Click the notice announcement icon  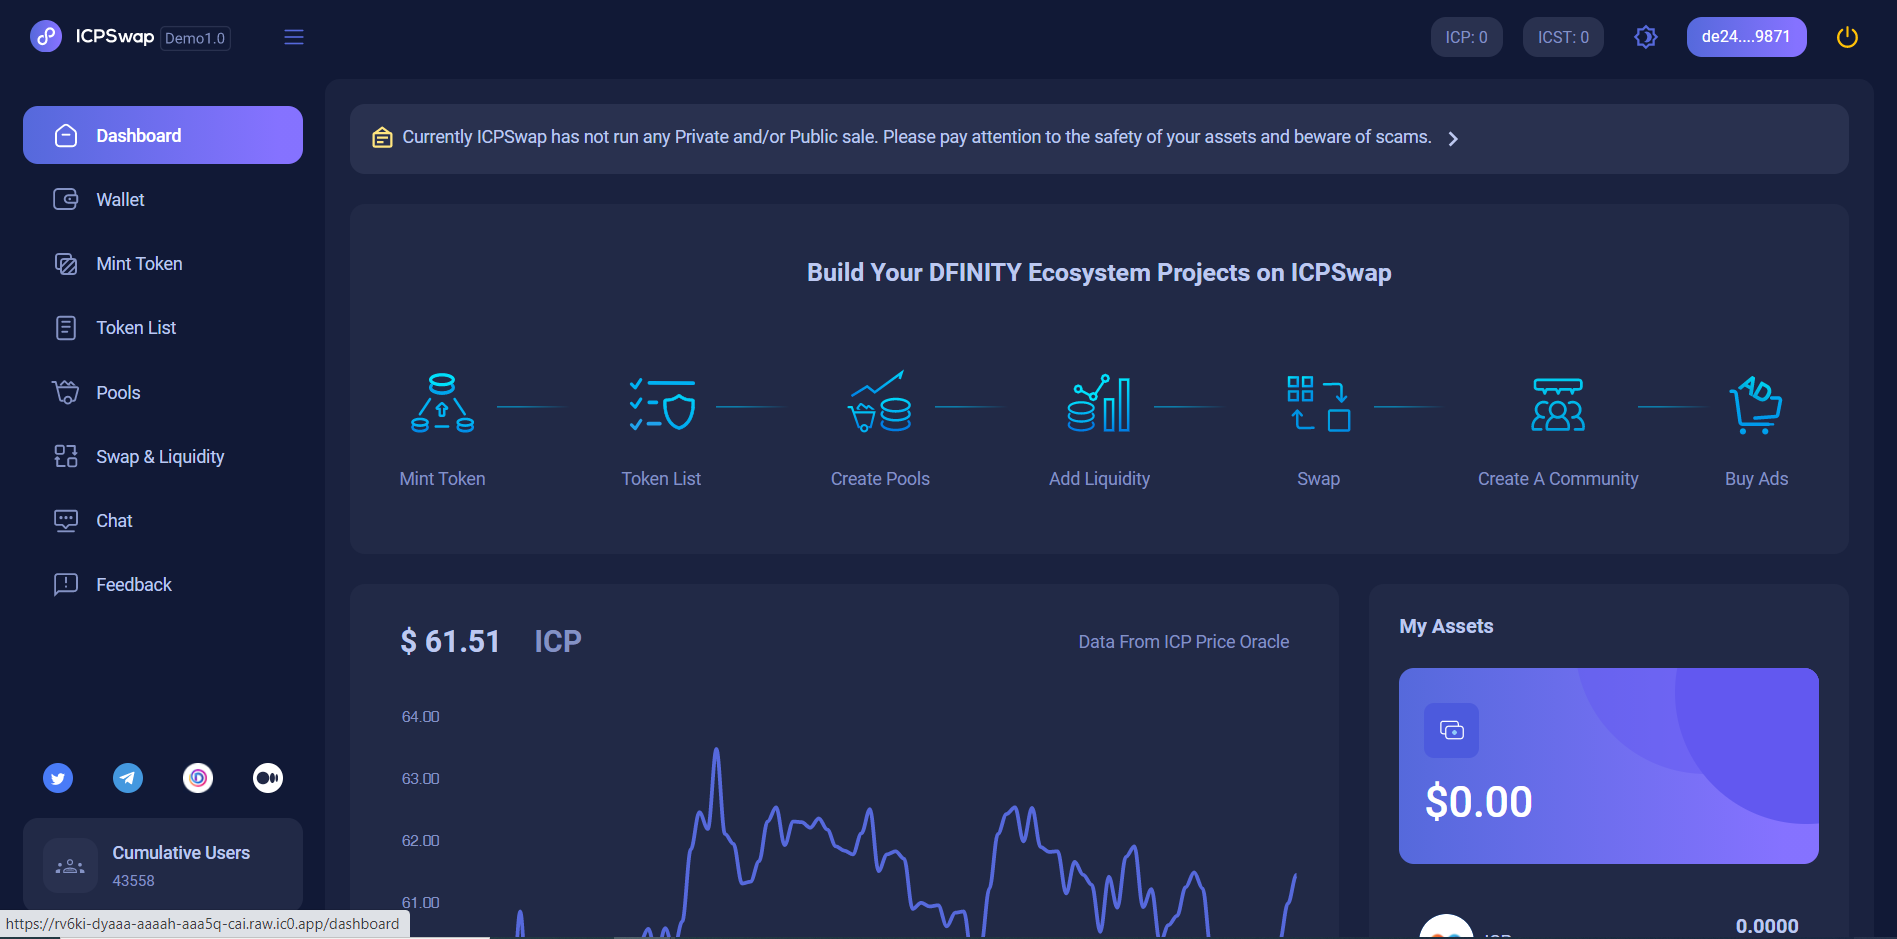382,138
